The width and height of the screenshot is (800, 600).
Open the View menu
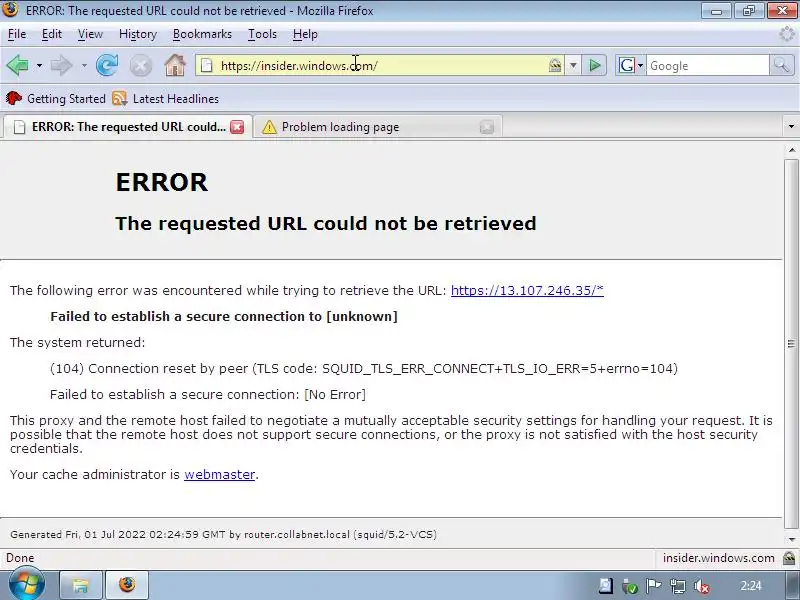click(90, 34)
